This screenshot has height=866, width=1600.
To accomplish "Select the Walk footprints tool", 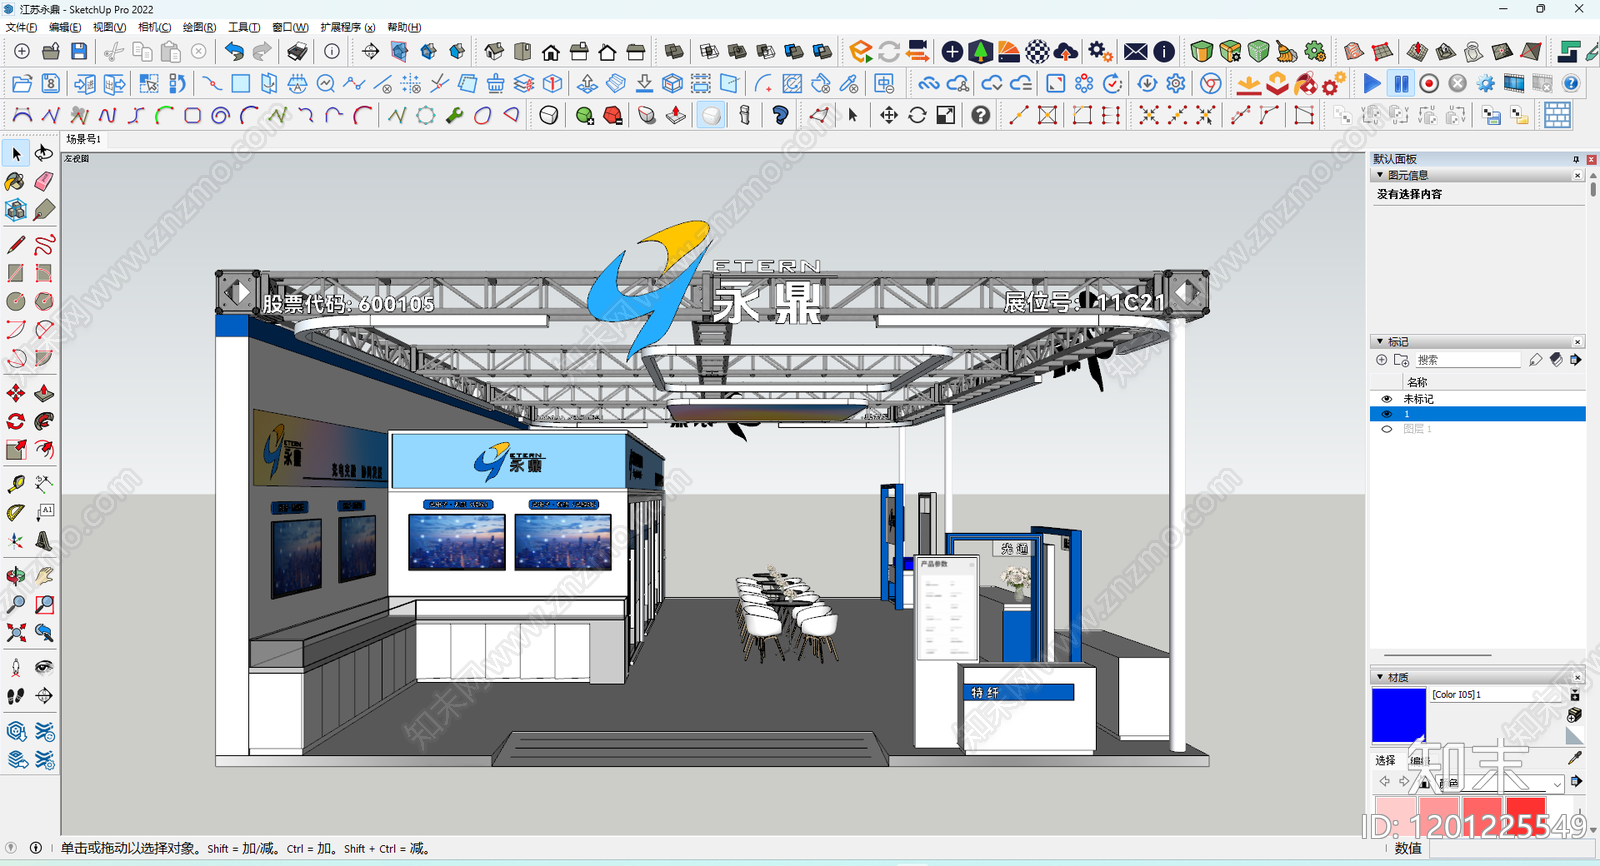I will [16, 695].
